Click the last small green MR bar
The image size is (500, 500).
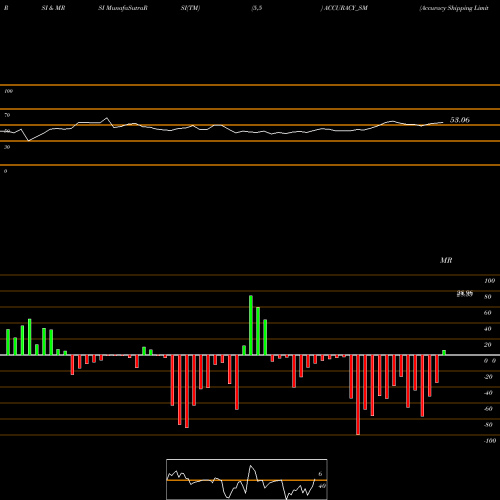click(444, 353)
